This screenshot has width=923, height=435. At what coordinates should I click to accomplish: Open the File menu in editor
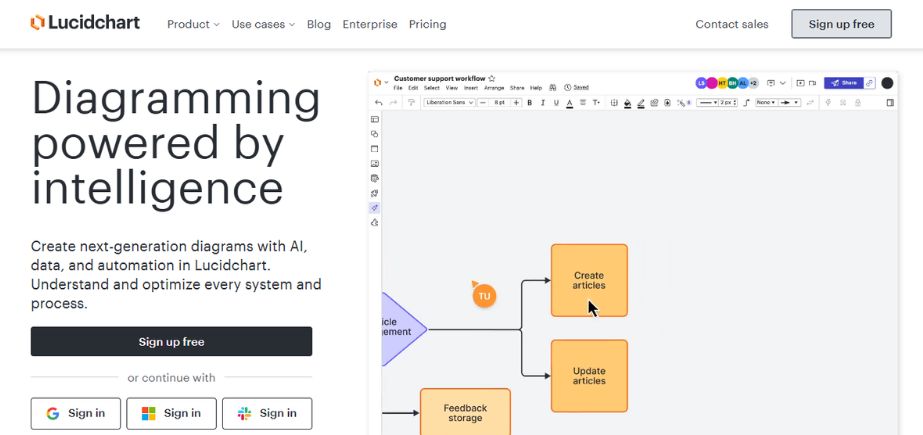[x=398, y=88]
